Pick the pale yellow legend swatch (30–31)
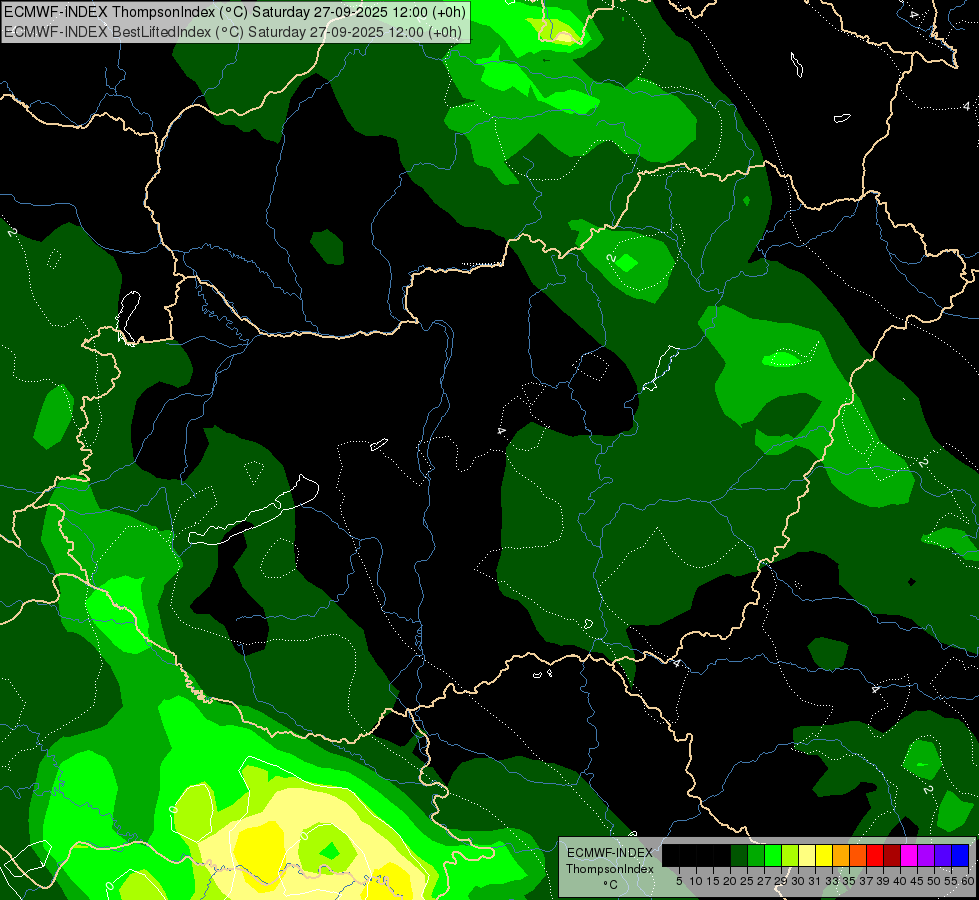The height and width of the screenshot is (900, 979). click(x=807, y=855)
